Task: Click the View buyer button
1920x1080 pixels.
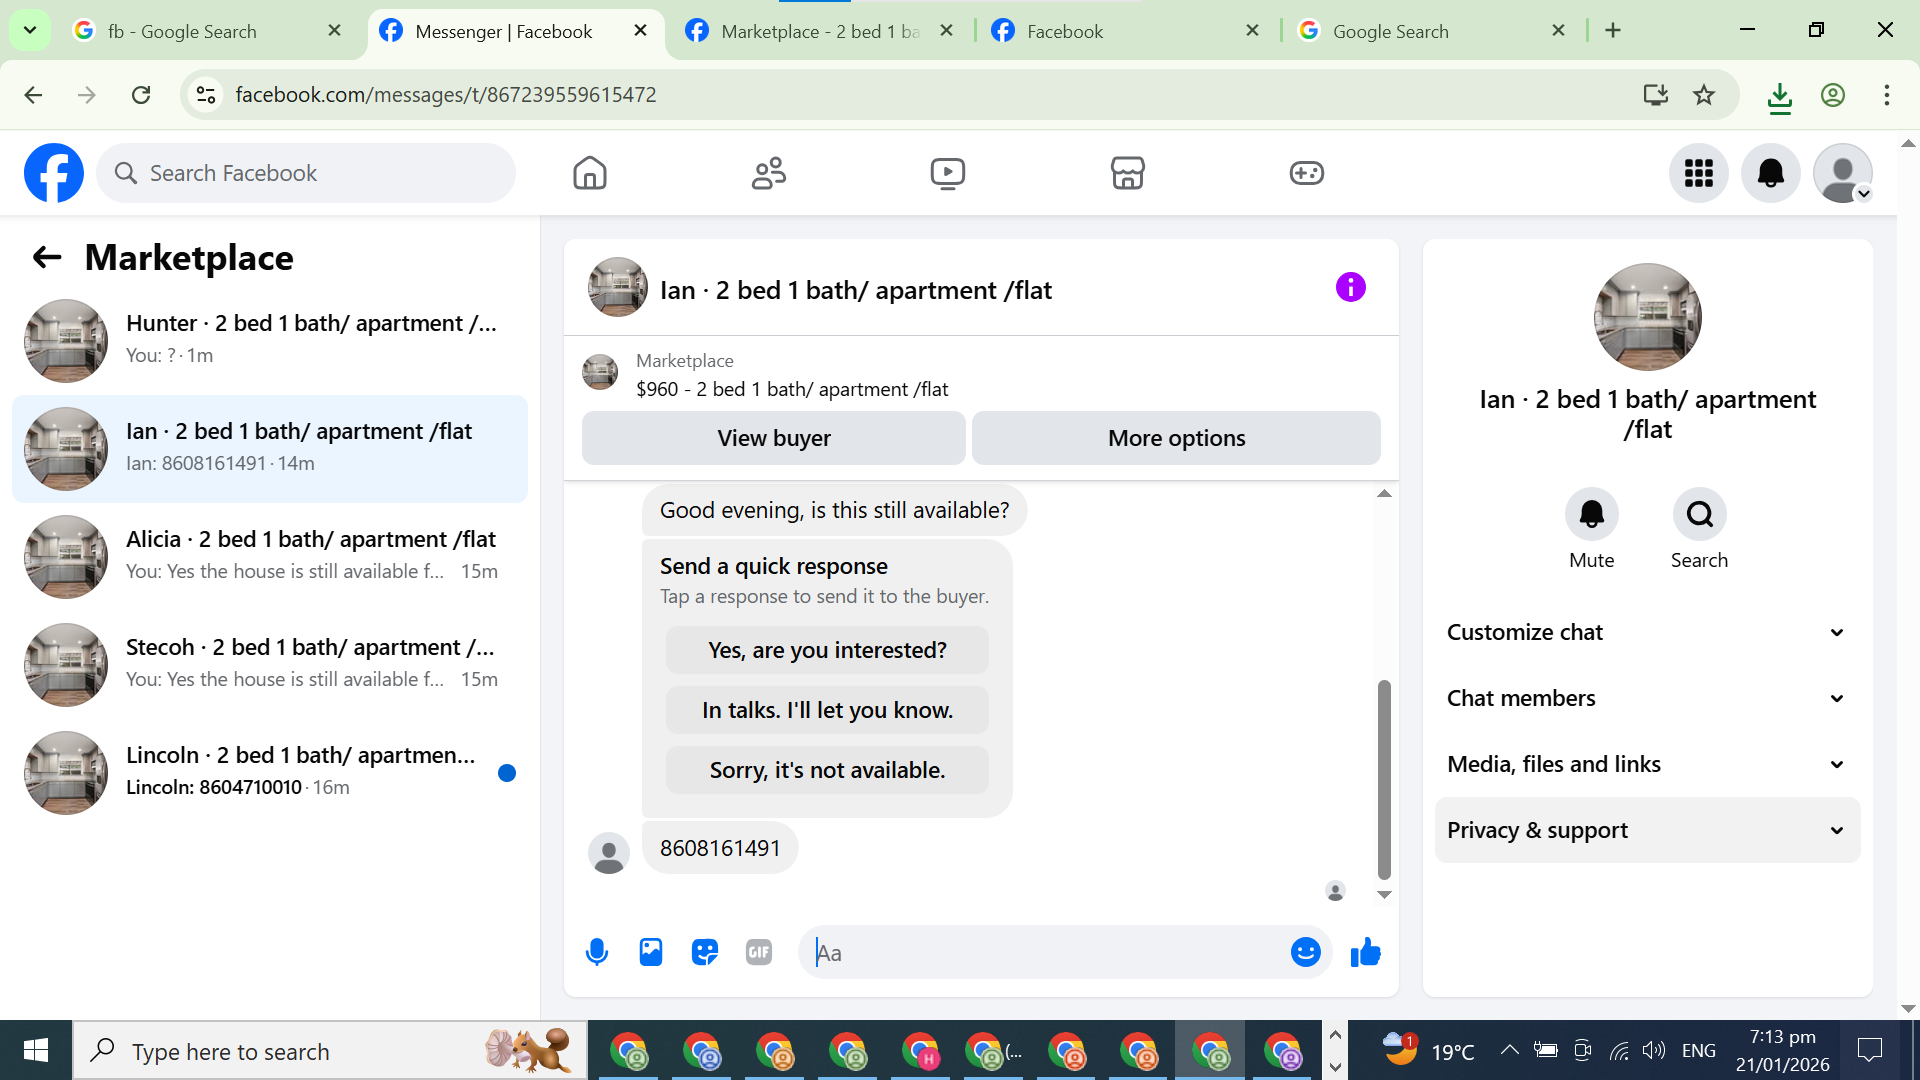Action: 773,438
